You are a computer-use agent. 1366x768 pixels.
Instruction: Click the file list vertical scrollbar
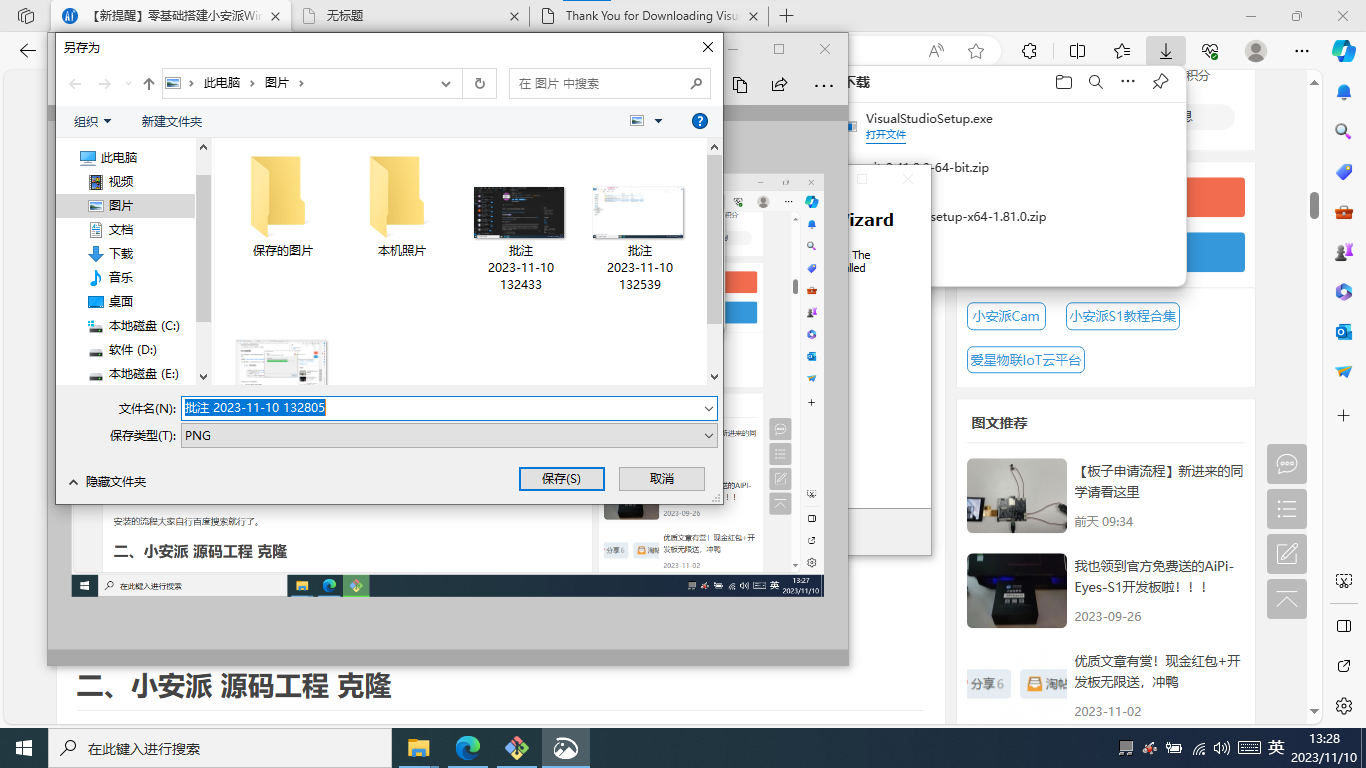click(x=714, y=240)
